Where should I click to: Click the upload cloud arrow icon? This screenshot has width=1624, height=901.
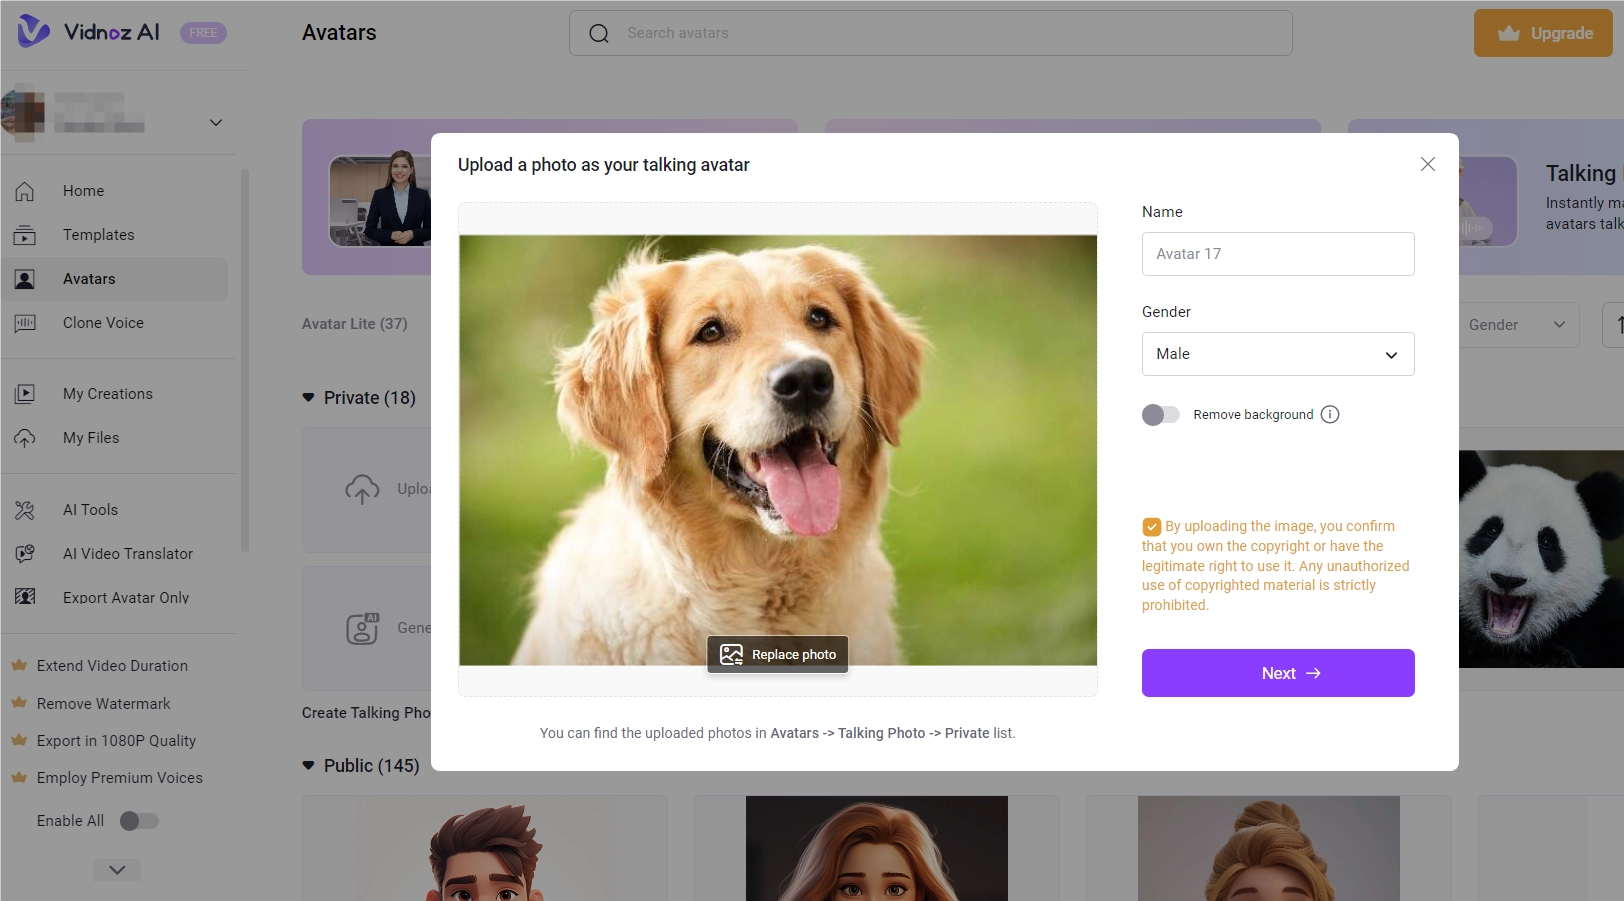[362, 489]
